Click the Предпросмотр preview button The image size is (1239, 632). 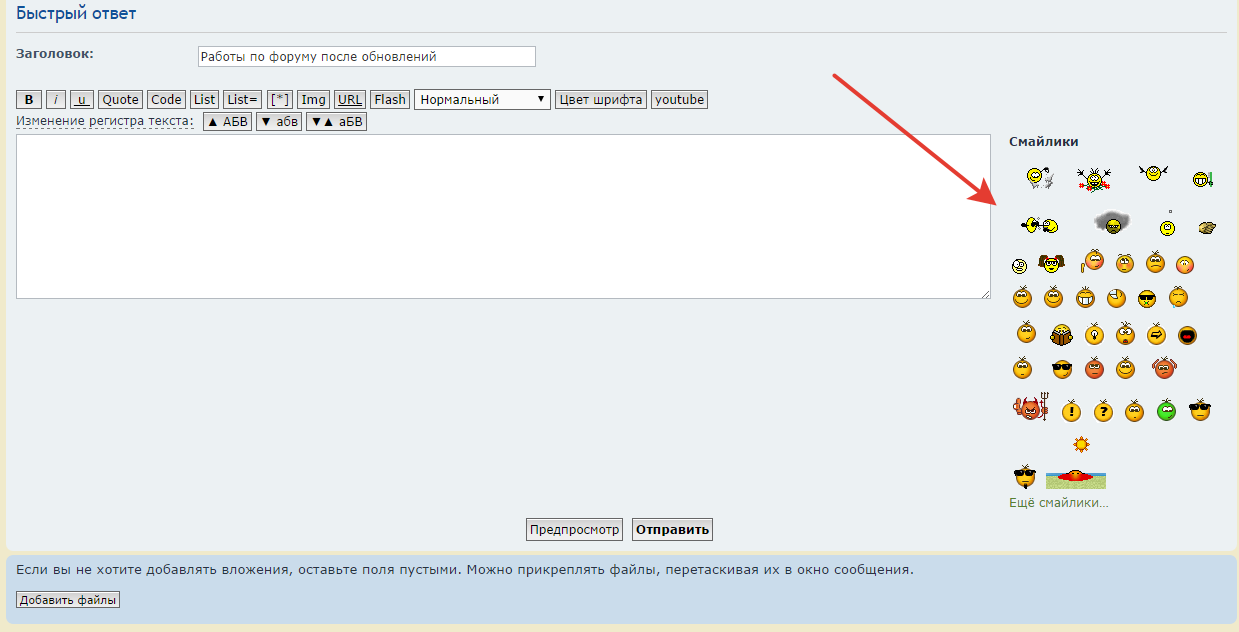tap(575, 529)
